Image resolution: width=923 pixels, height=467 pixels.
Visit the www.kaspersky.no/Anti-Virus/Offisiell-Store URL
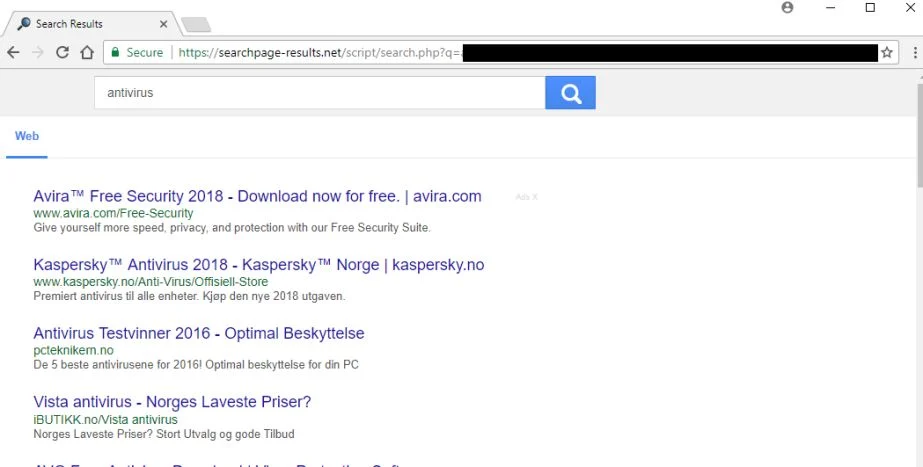pos(151,282)
